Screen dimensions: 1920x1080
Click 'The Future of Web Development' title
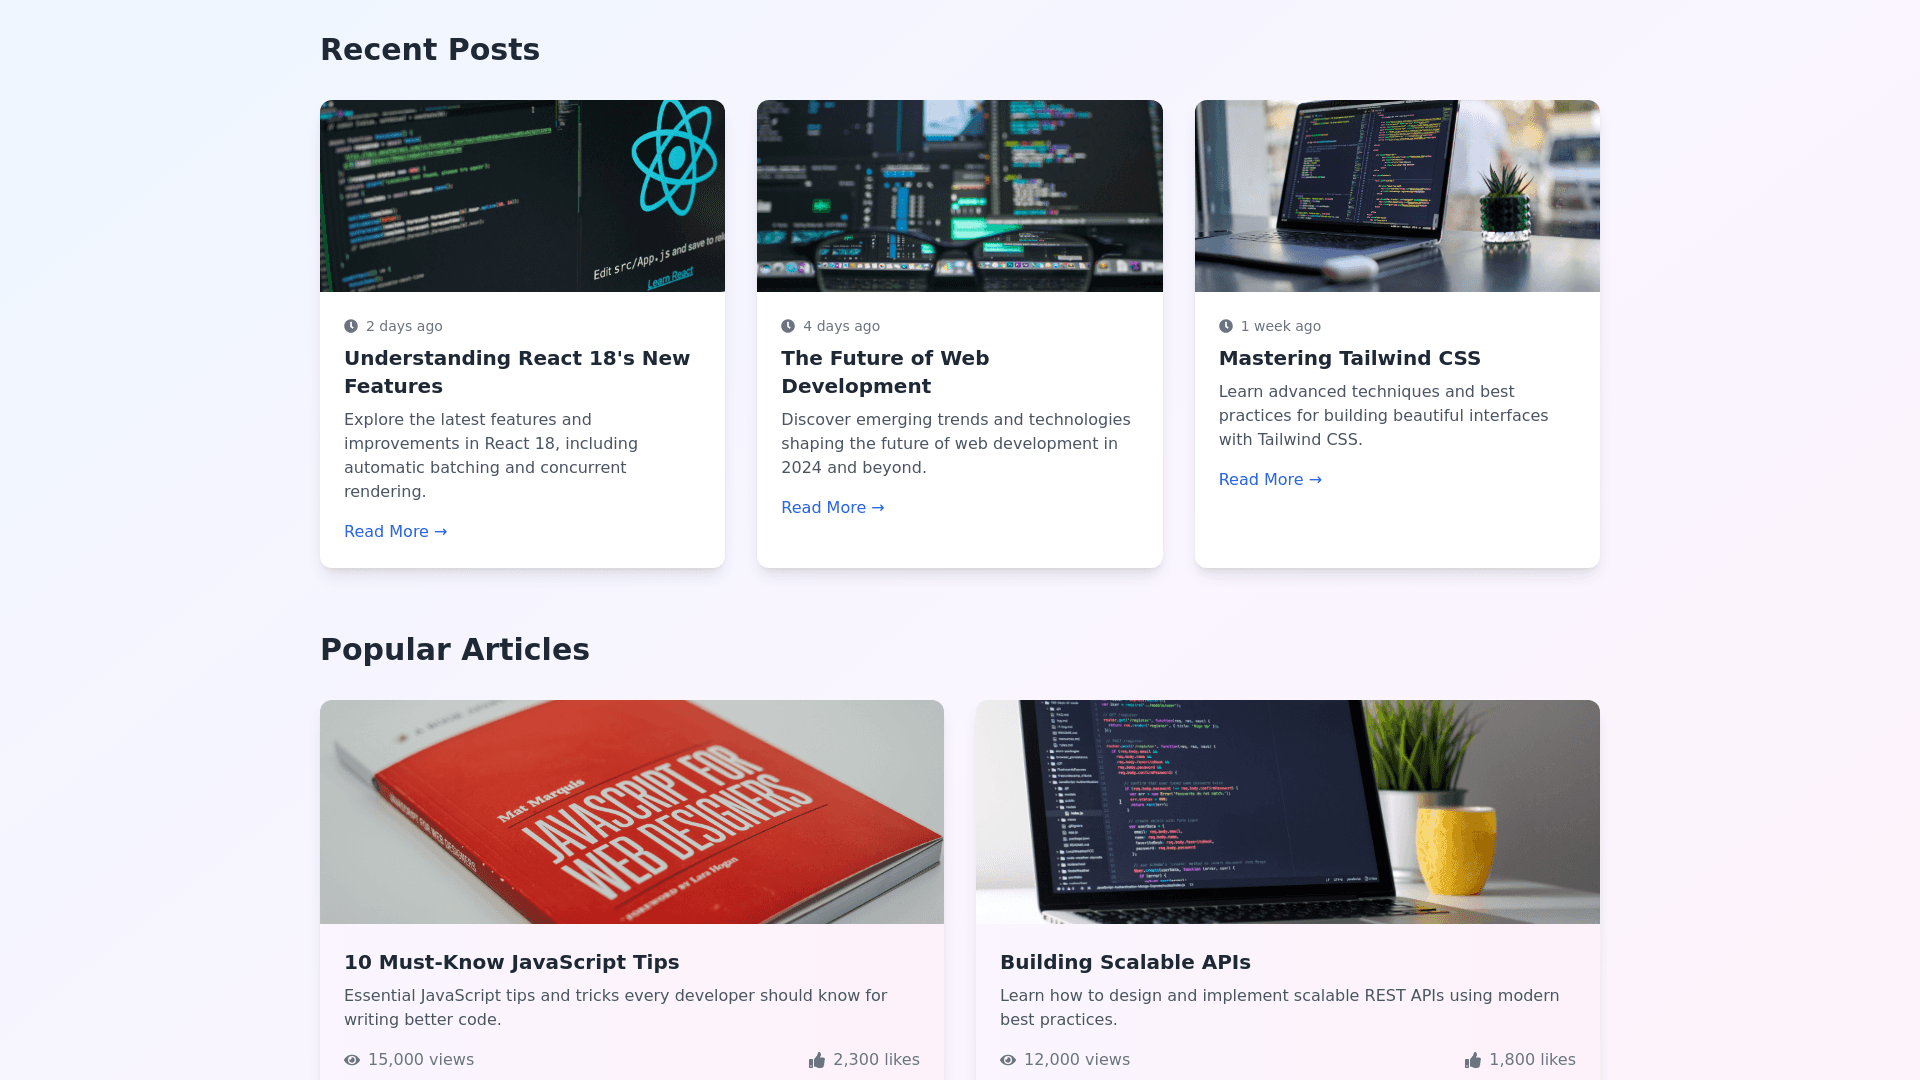click(x=885, y=372)
